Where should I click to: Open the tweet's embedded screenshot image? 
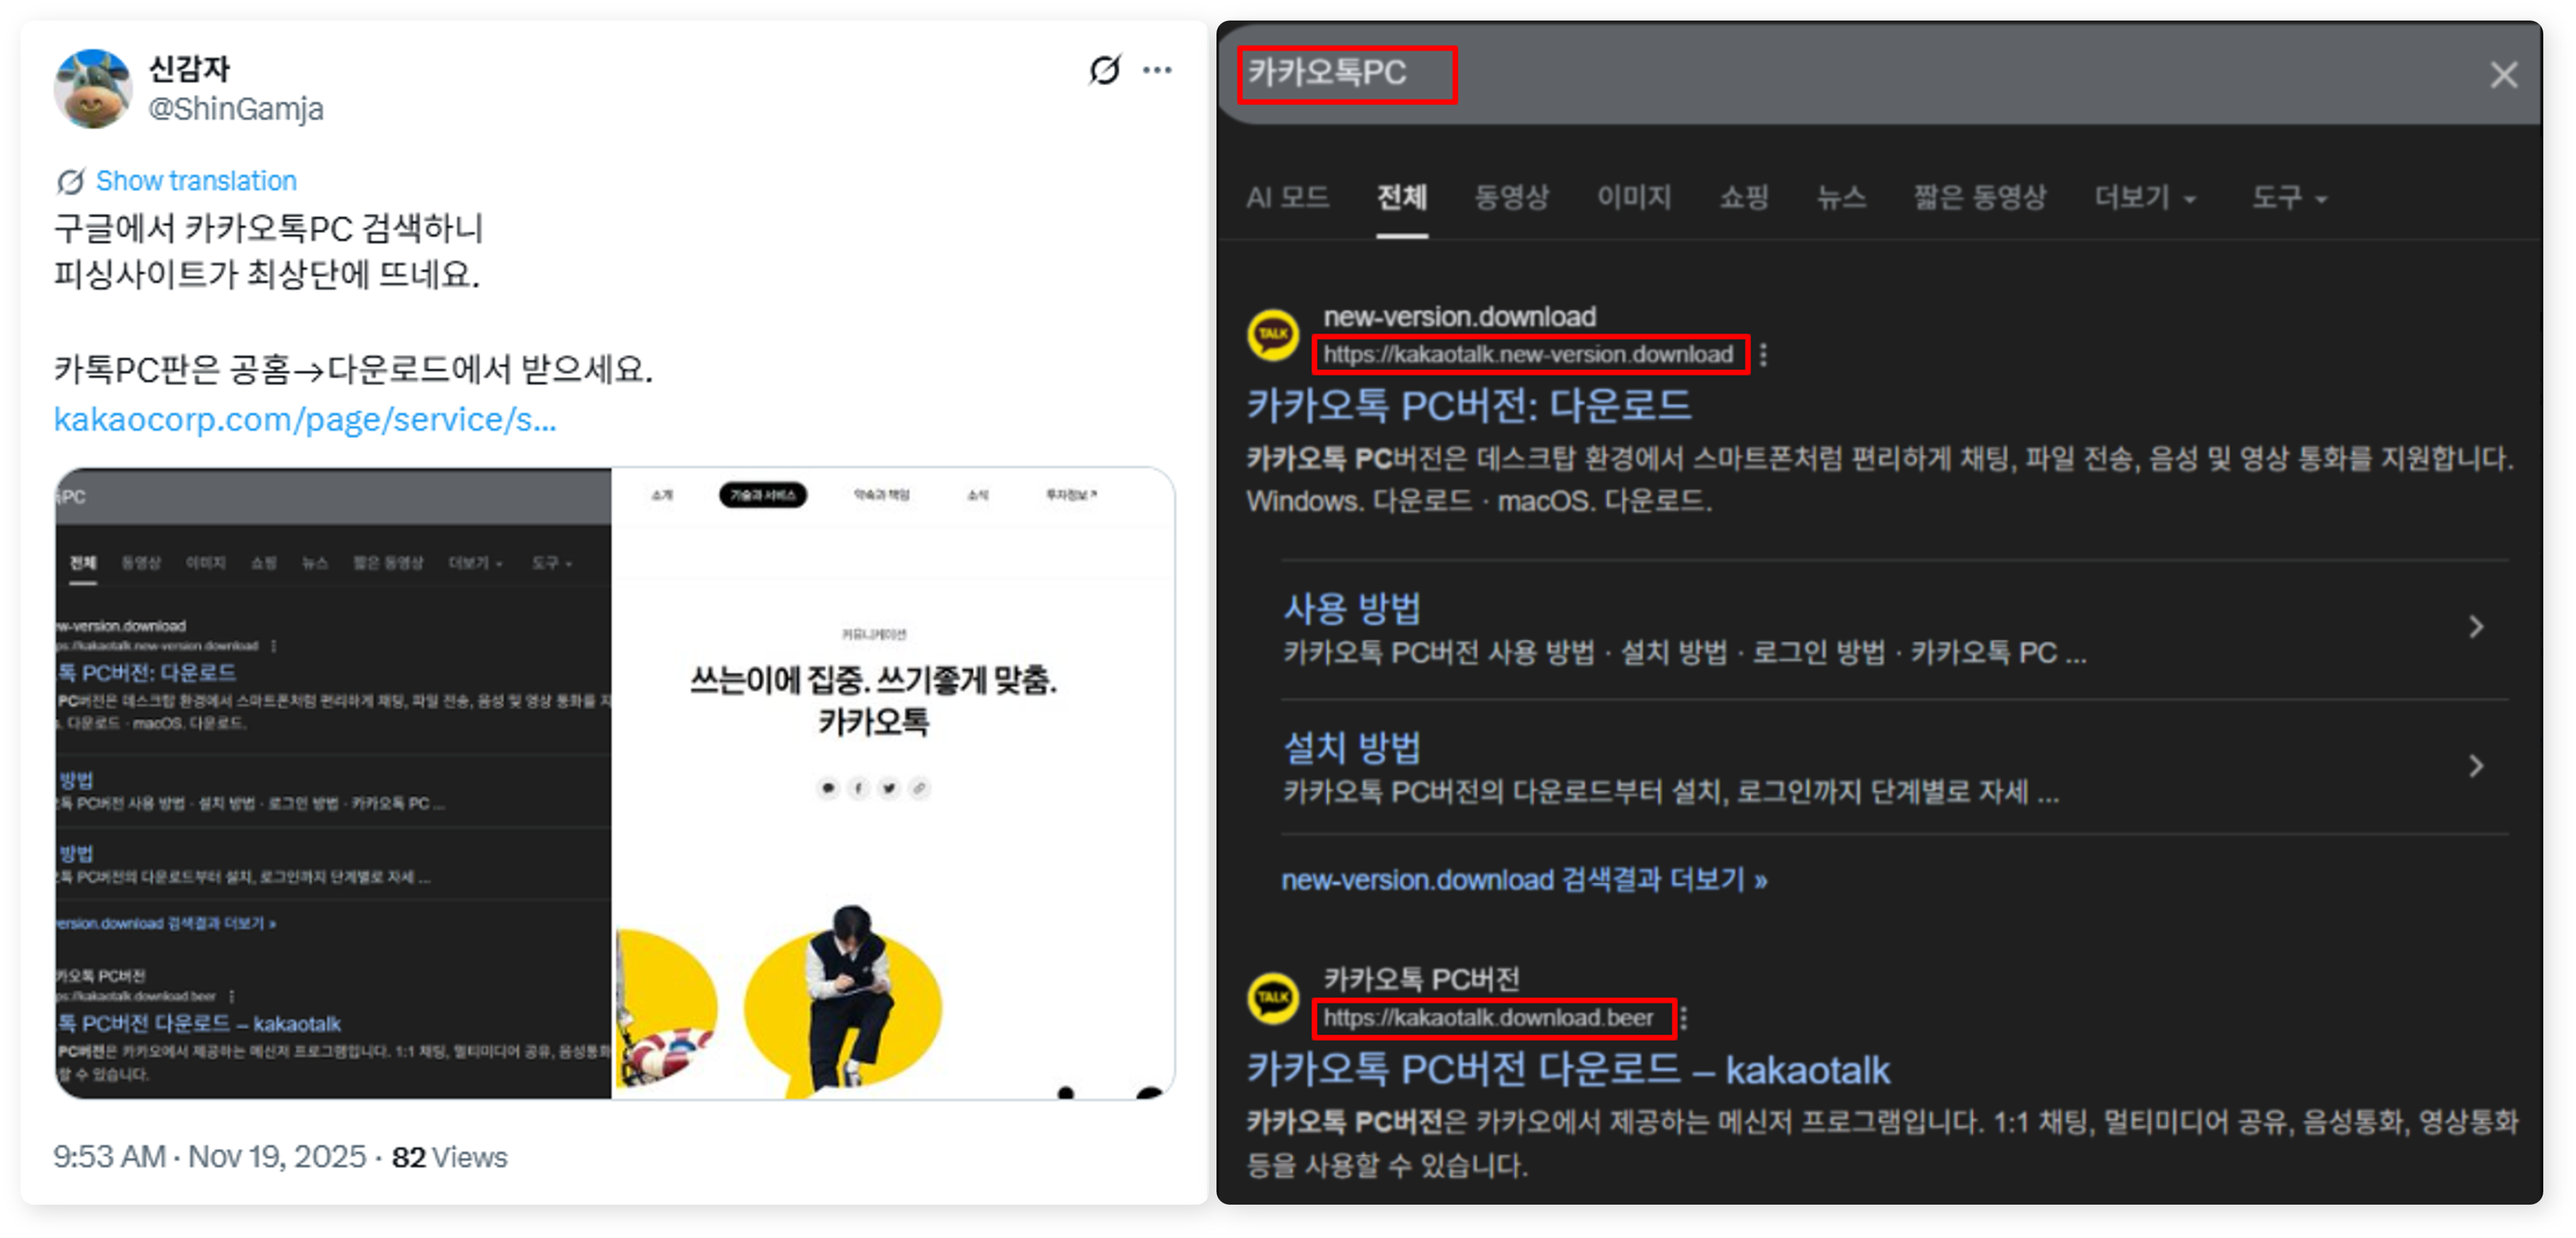(x=615, y=783)
